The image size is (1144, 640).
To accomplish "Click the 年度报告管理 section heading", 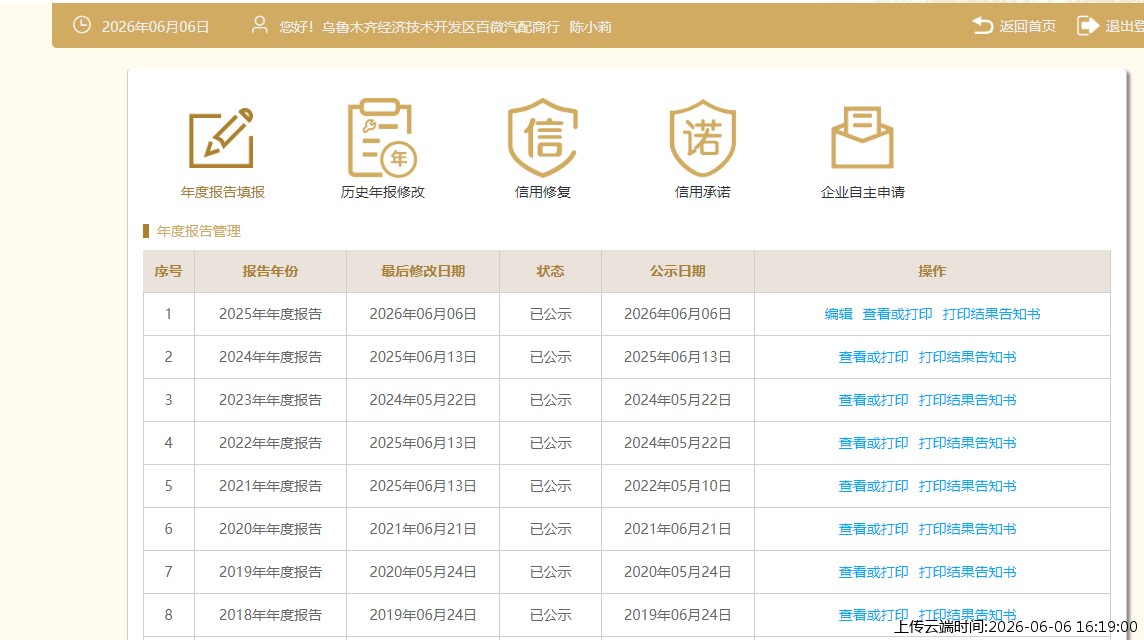I will (198, 231).
